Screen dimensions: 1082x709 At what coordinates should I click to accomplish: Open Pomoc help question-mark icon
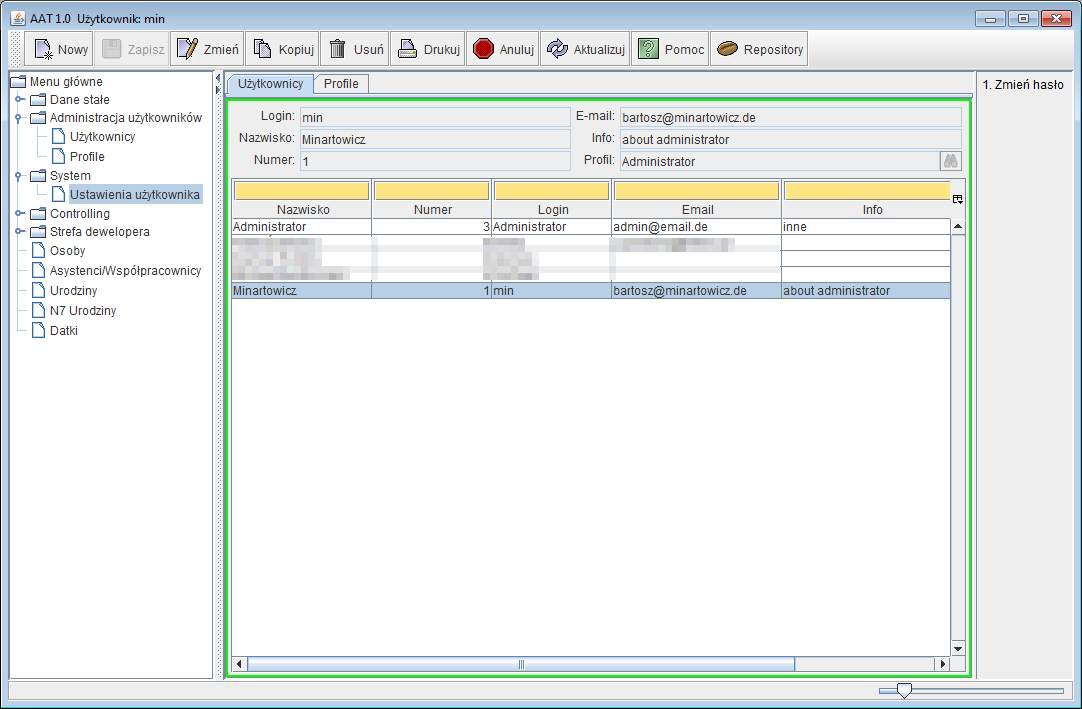pos(648,49)
